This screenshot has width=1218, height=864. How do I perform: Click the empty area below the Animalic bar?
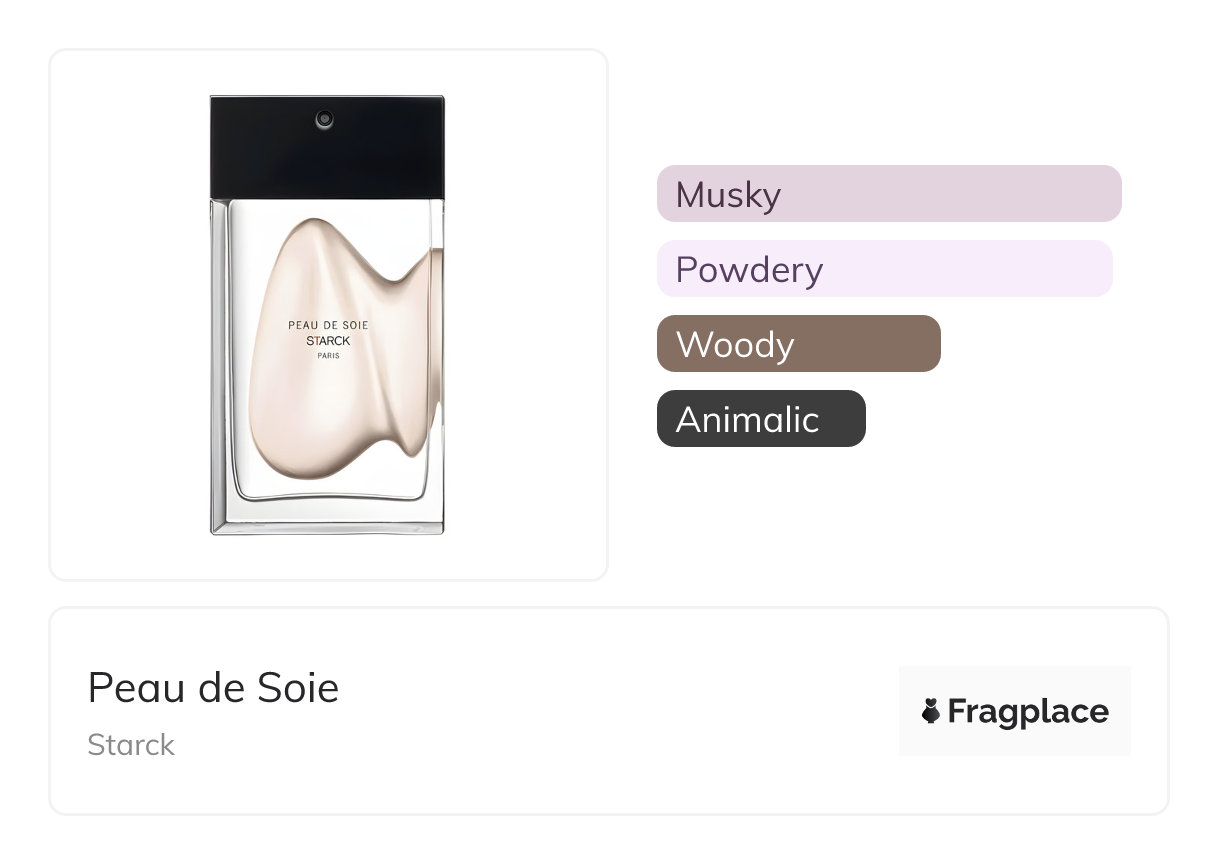[x=761, y=510]
